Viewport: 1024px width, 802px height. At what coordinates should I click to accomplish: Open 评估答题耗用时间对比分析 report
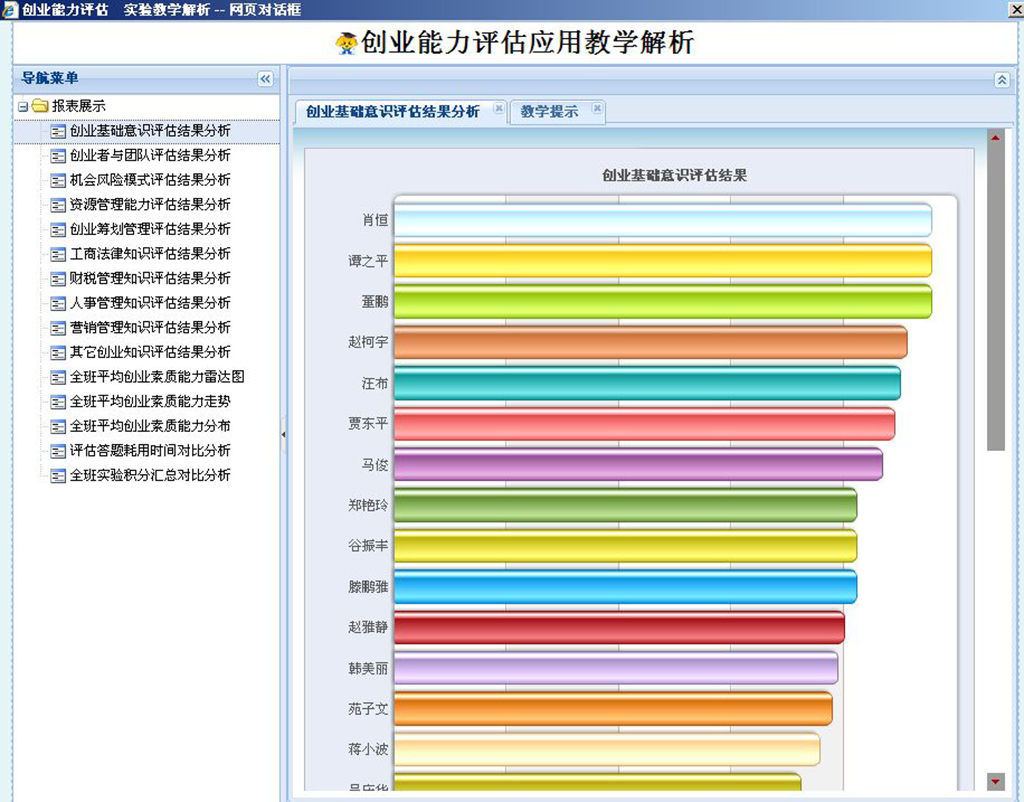(x=150, y=451)
